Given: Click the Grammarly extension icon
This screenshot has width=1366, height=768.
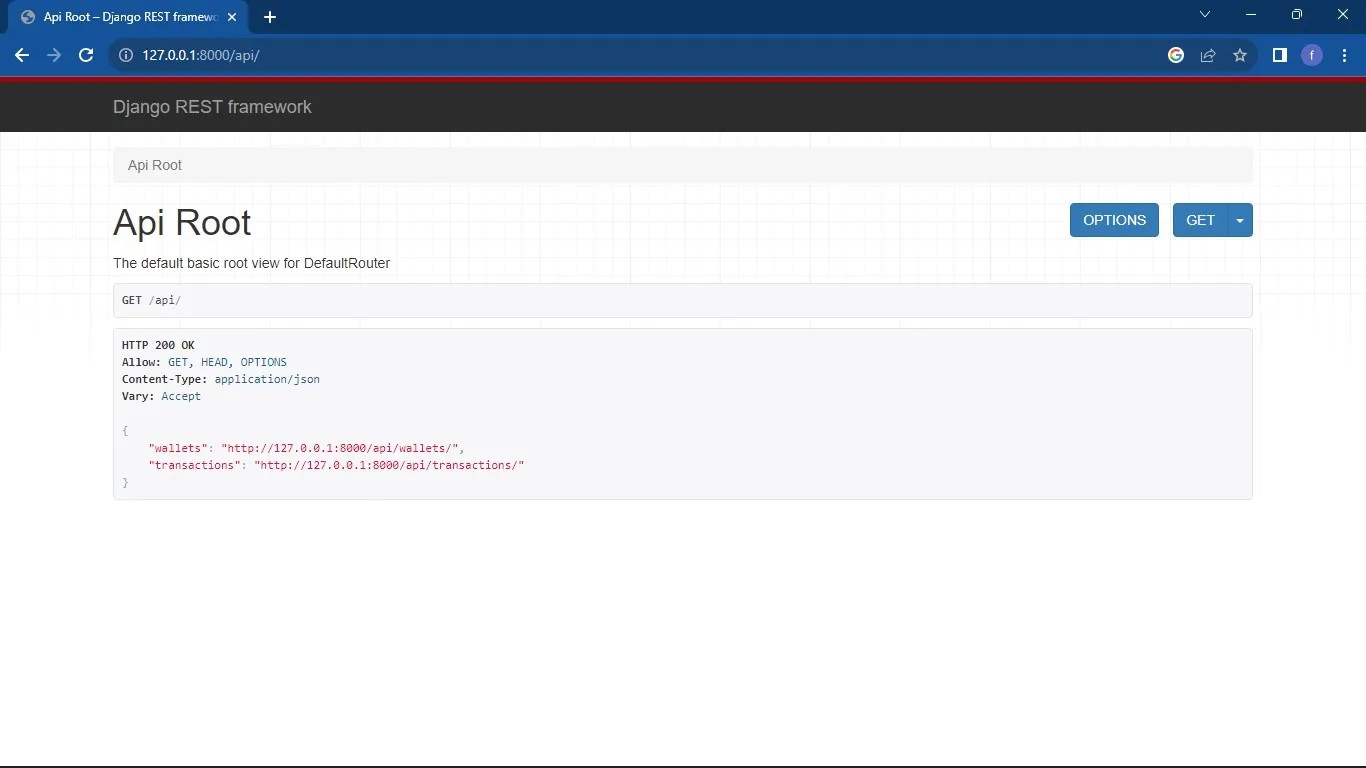Looking at the screenshot, I should [x=1175, y=55].
